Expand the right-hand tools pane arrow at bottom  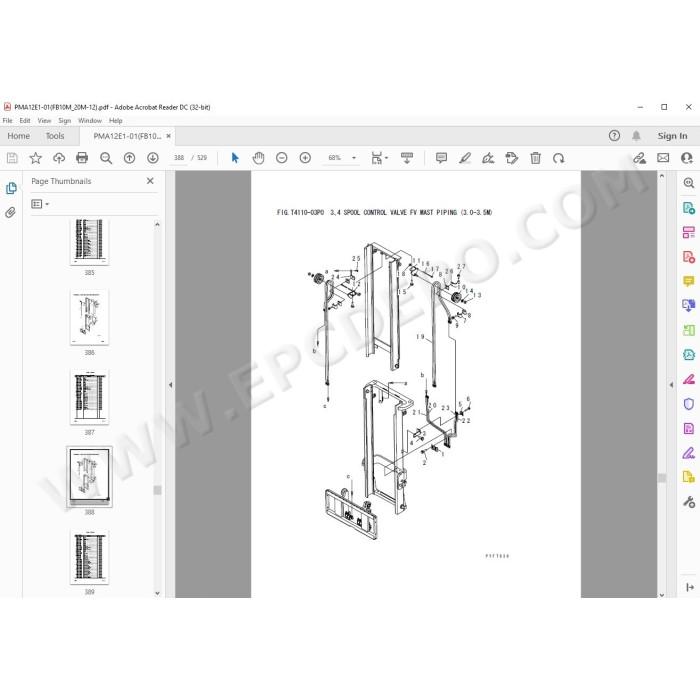[690, 588]
